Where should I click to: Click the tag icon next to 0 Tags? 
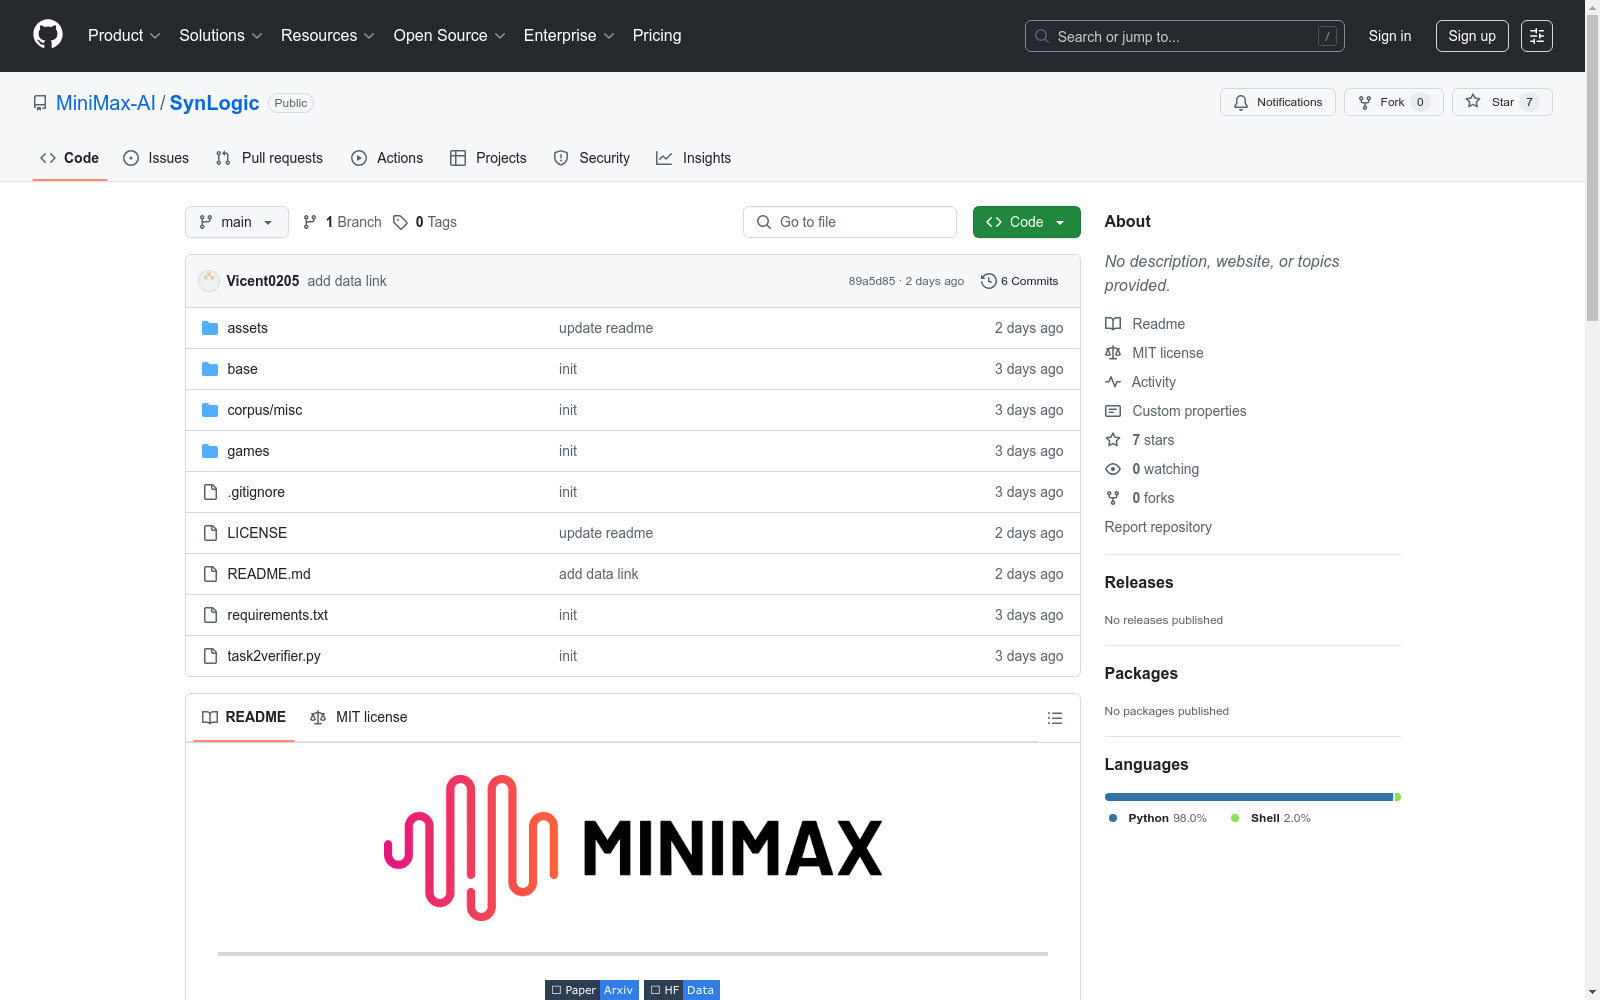(x=400, y=222)
